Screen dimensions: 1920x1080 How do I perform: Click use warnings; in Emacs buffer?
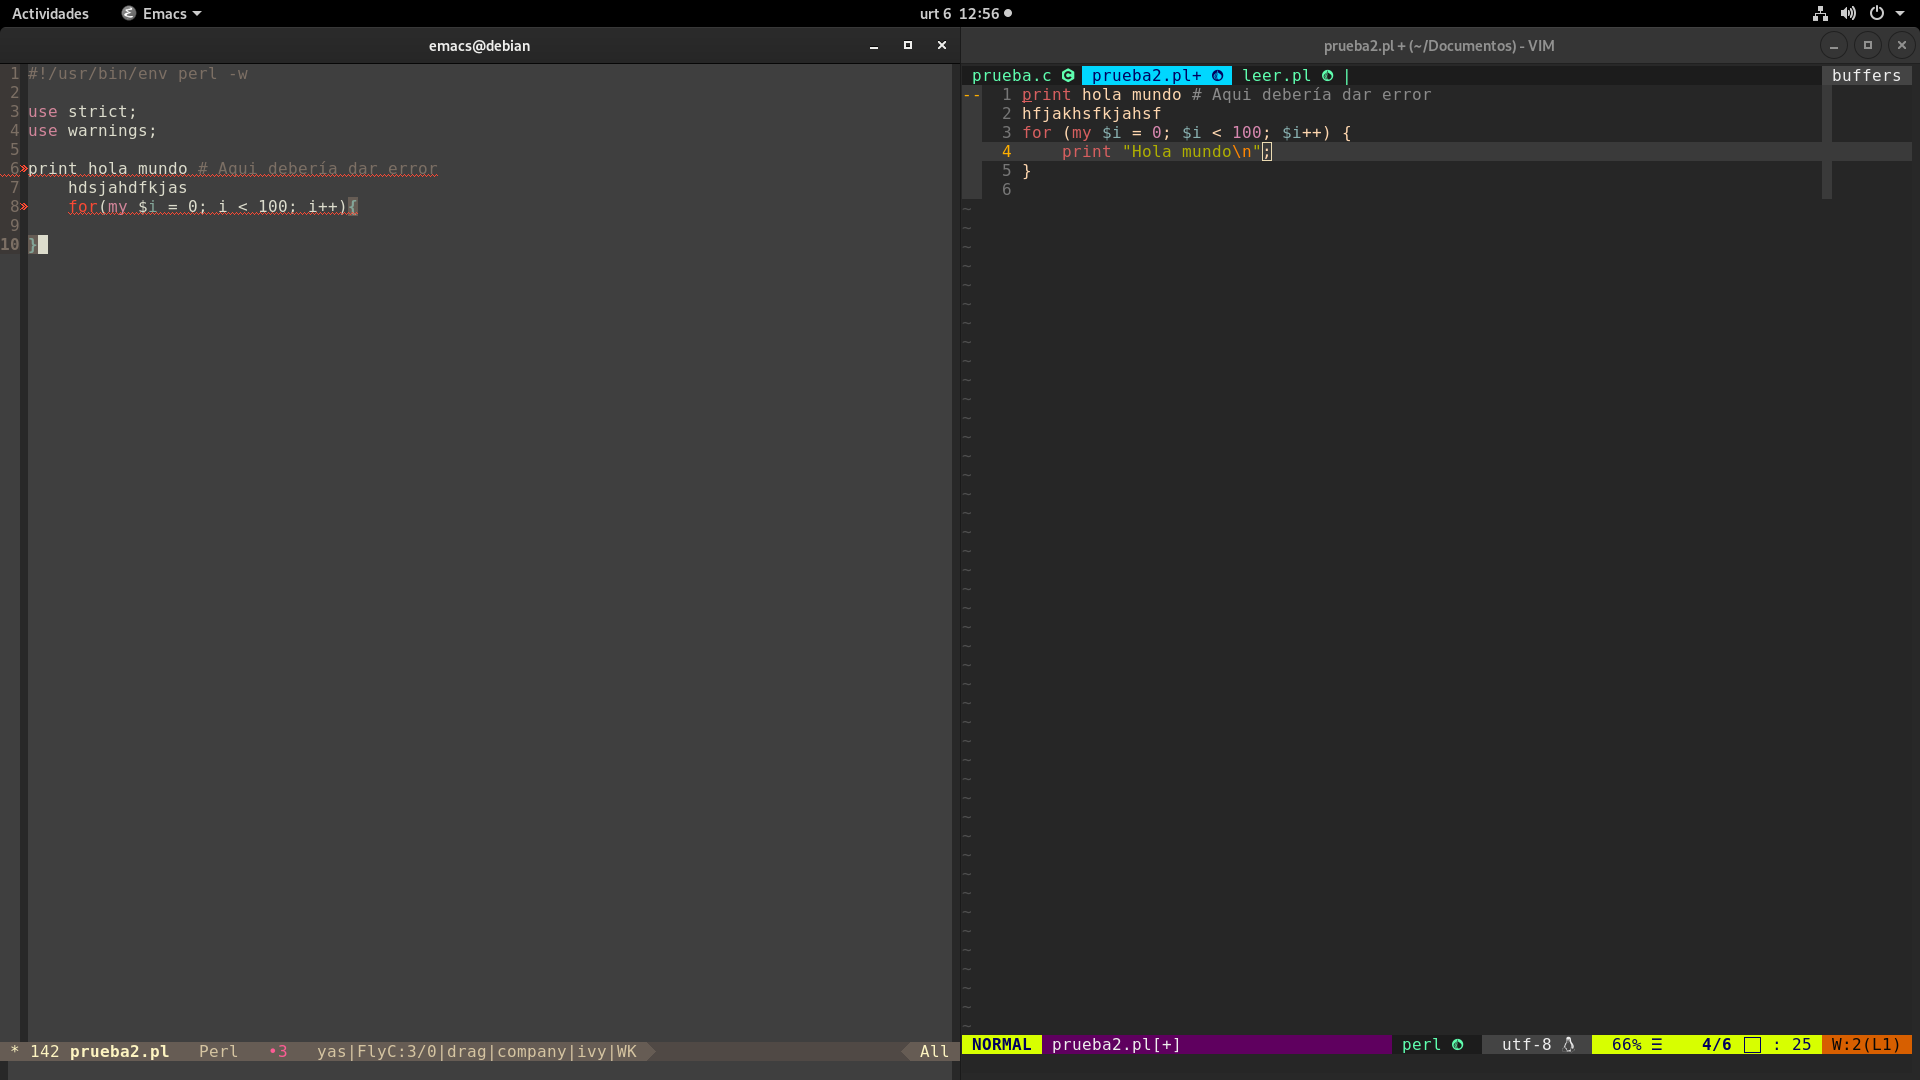92,130
